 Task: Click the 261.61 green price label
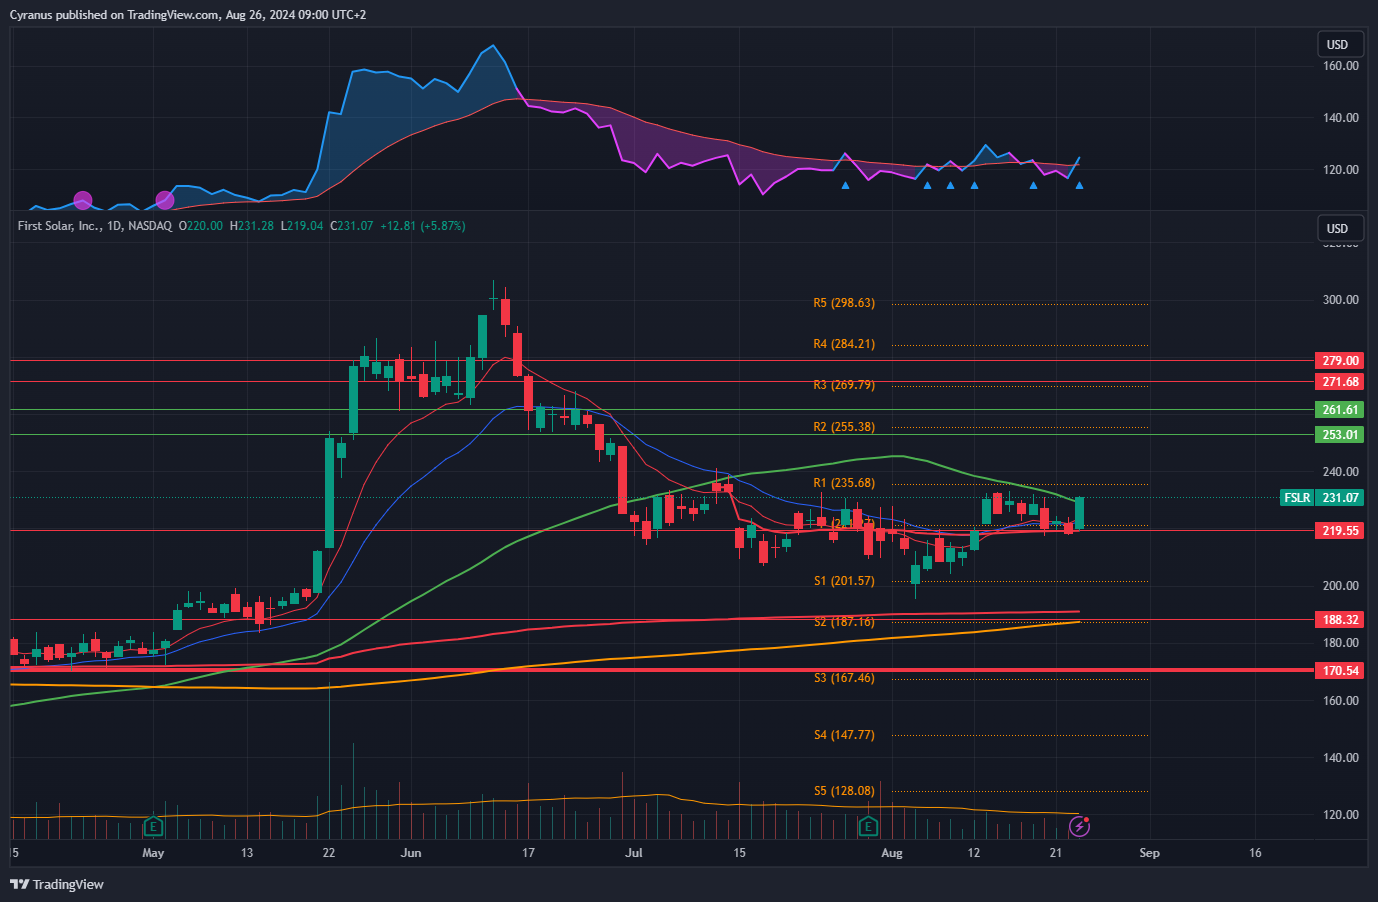(1341, 409)
